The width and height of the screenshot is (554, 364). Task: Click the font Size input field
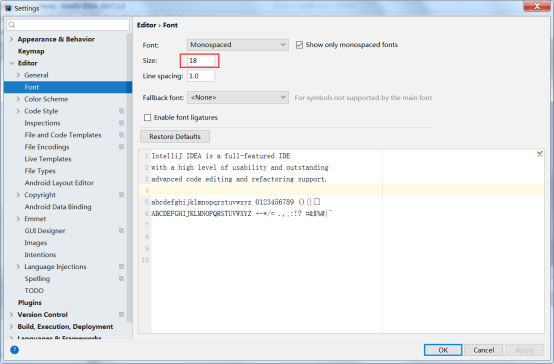click(x=201, y=60)
